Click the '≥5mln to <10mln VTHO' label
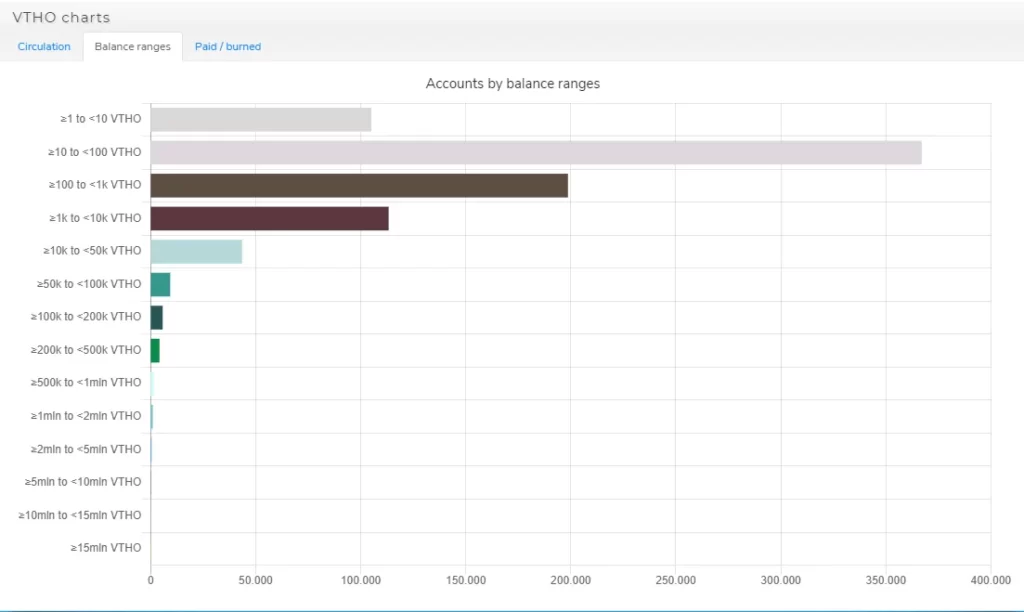Viewport: 1024px width, 612px height. click(x=83, y=482)
